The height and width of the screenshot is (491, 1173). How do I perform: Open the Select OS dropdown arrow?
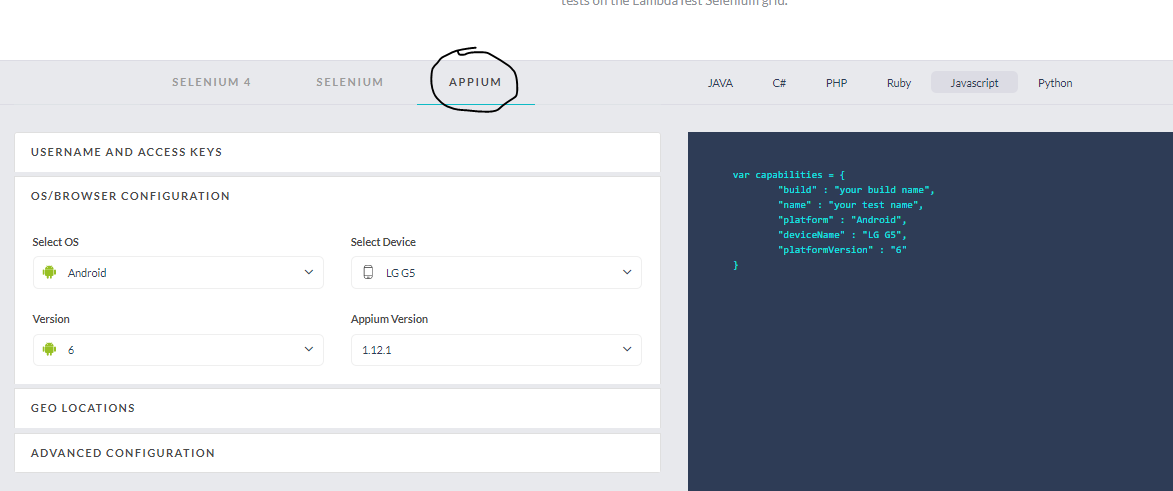click(308, 272)
